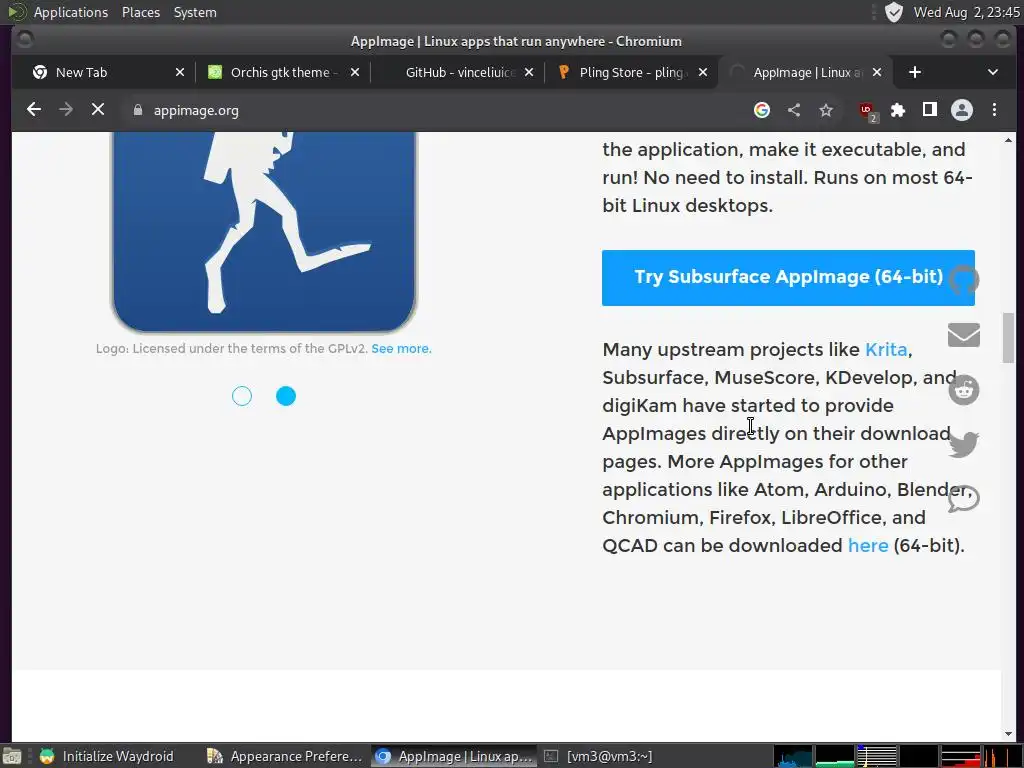The image size is (1024, 768).
Task: Expand the tab search dropdown
Action: coord(993,72)
